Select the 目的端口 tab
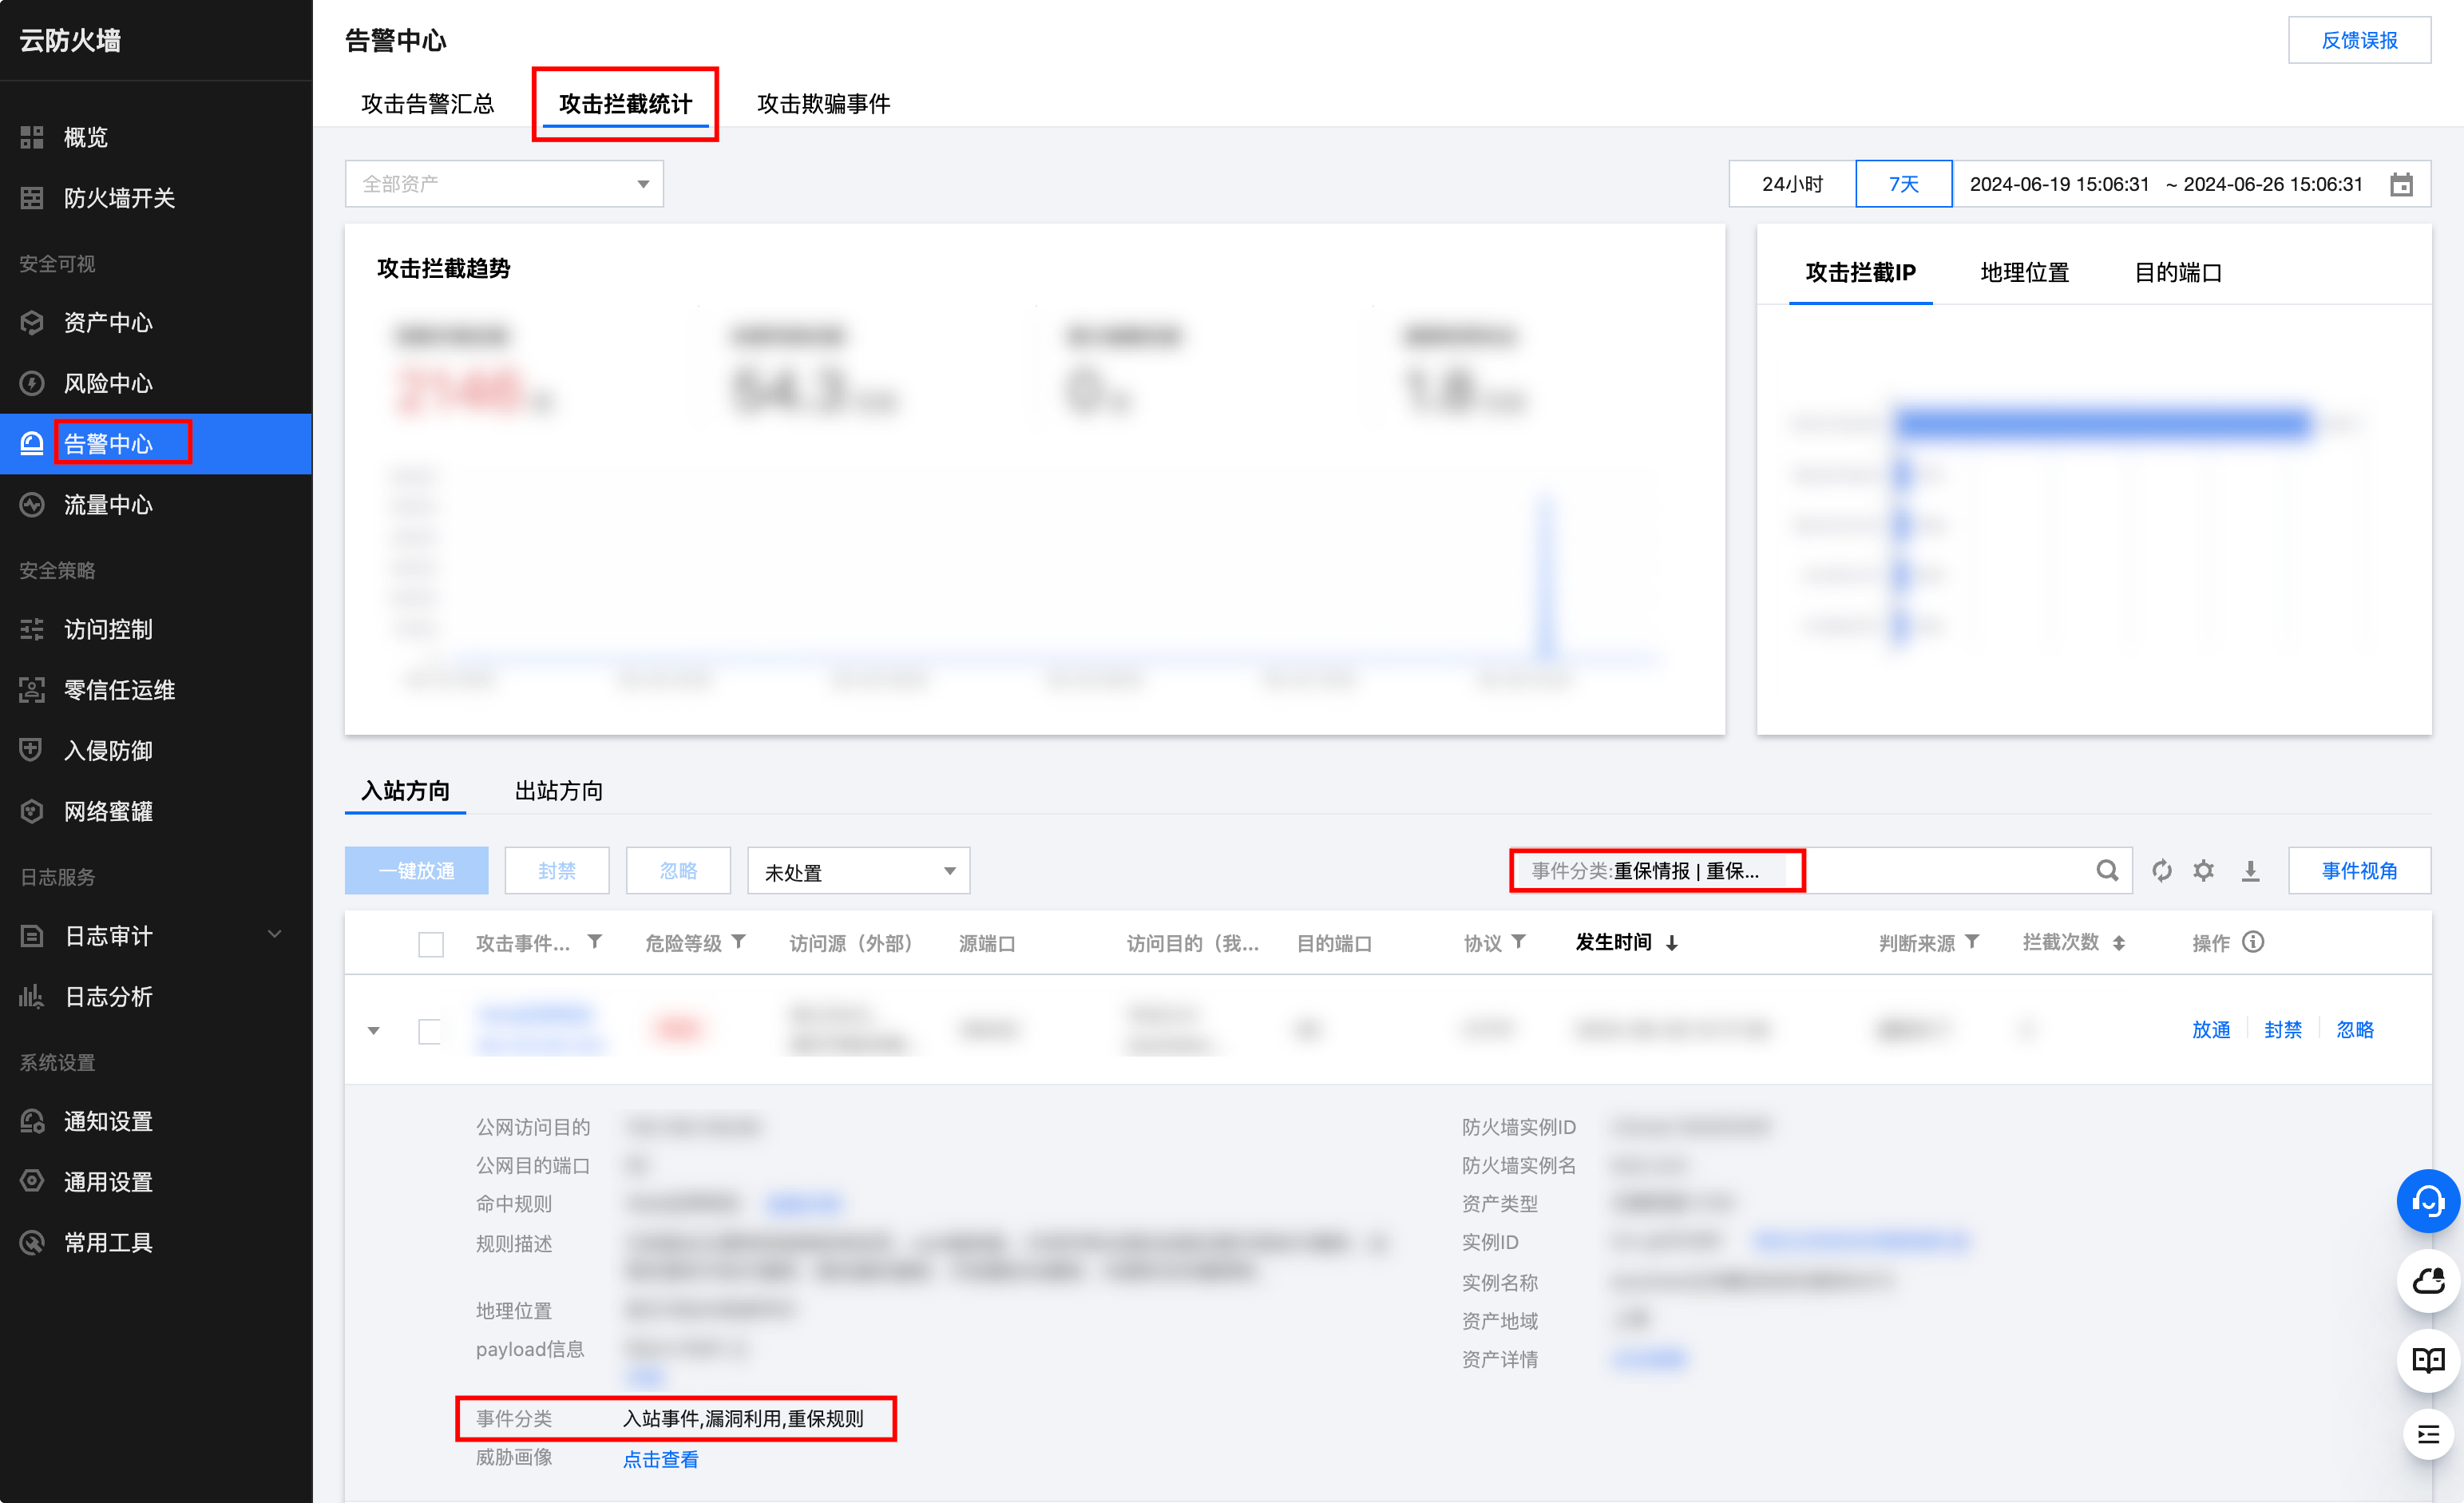The width and height of the screenshot is (2464, 1503). pyautogui.click(x=2177, y=272)
